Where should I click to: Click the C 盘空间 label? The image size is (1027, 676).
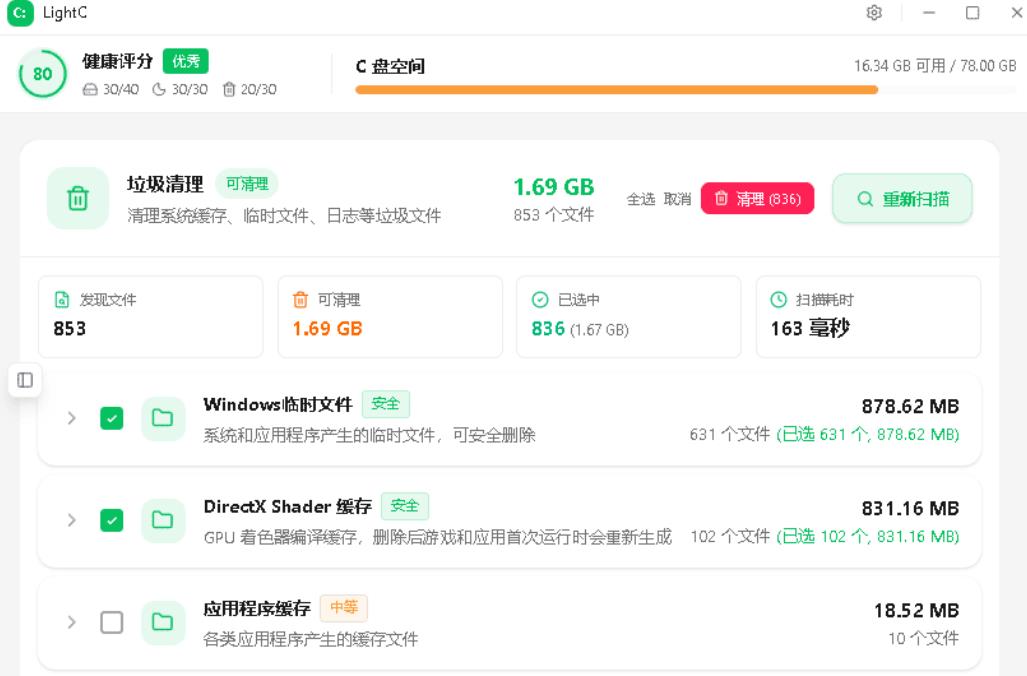coord(390,66)
